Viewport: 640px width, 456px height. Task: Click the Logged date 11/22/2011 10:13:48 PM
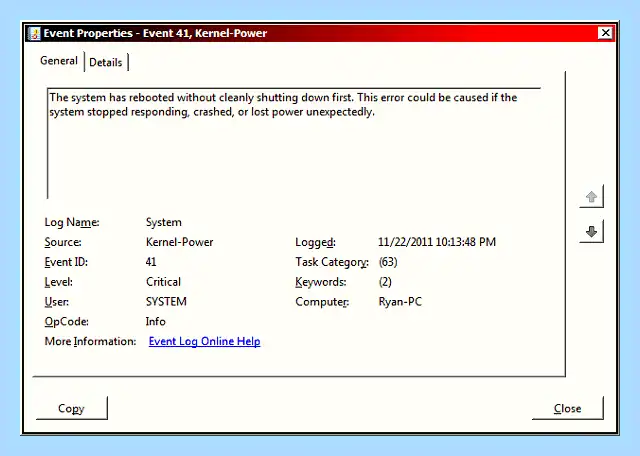437,242
